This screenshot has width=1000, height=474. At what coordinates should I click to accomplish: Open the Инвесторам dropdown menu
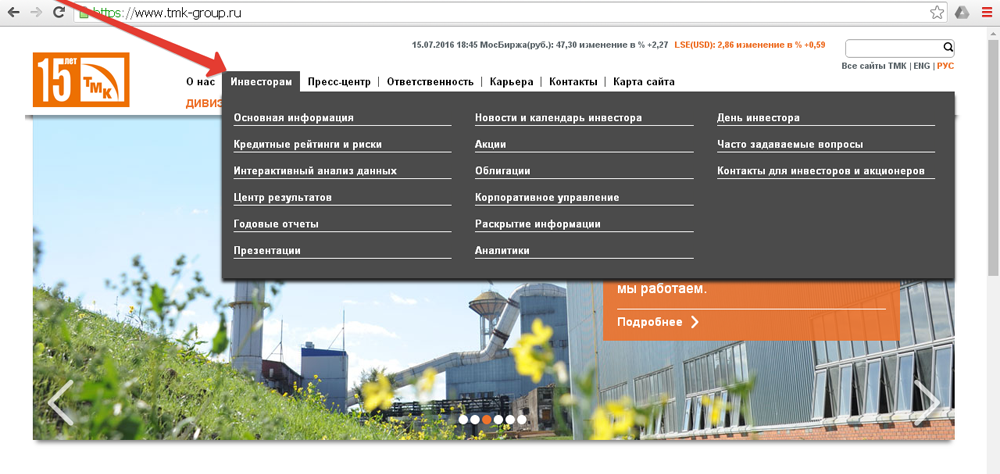point(261,82)
